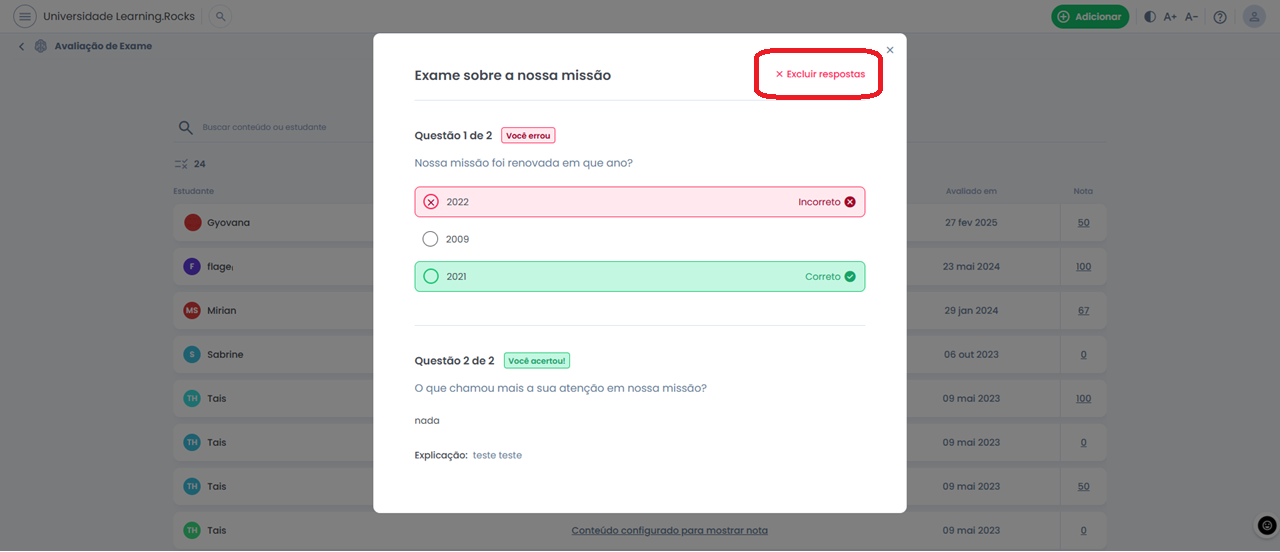
Task: Toggle the high contrast mode icon
Action: point(1149,17)
